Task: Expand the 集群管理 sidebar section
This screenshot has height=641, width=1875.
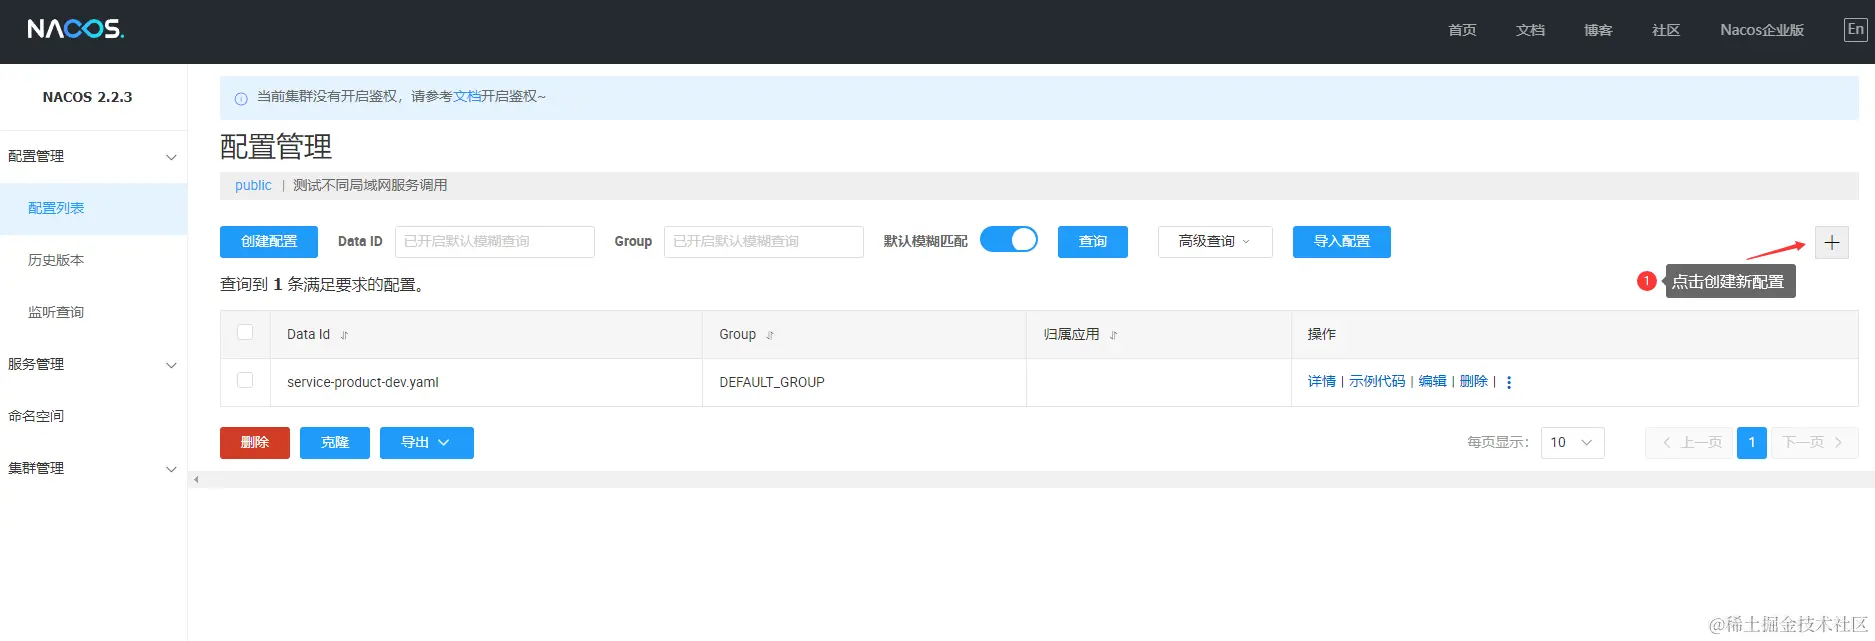Action: pyautogui.click(x=93, y=468)
